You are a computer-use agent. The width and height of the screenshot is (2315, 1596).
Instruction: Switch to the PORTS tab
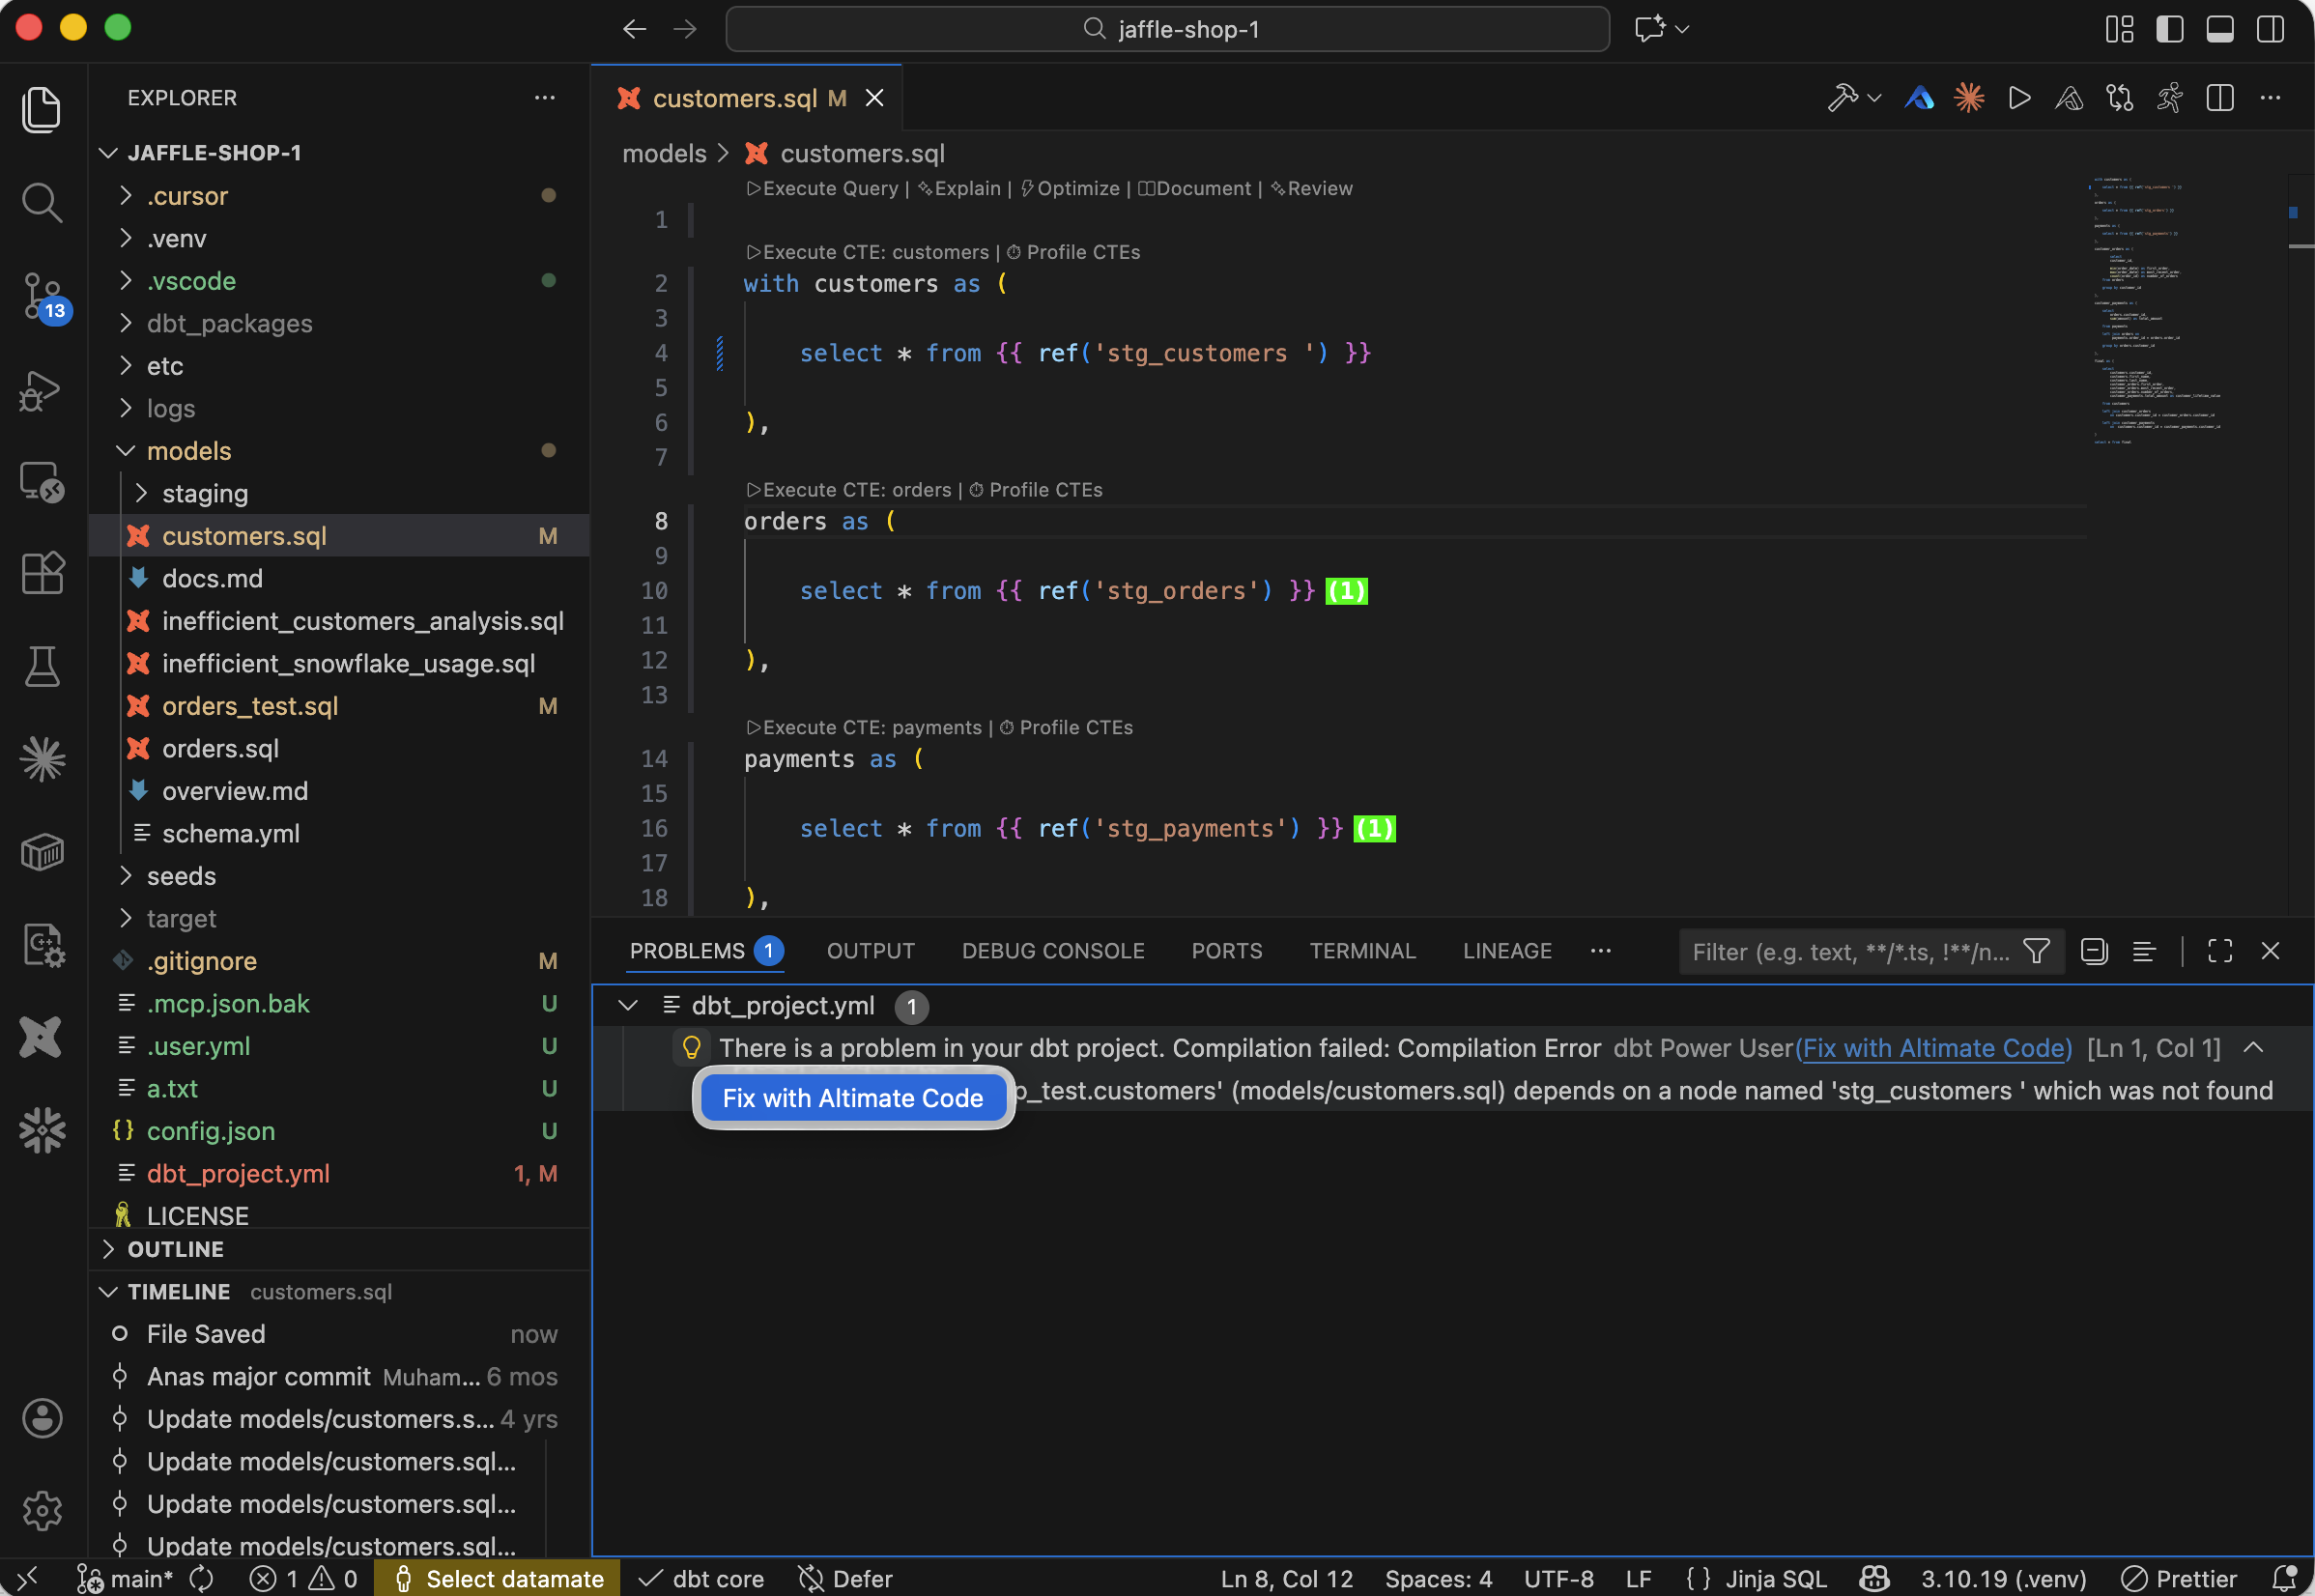pyautogui.click(x=1226, y=951)
